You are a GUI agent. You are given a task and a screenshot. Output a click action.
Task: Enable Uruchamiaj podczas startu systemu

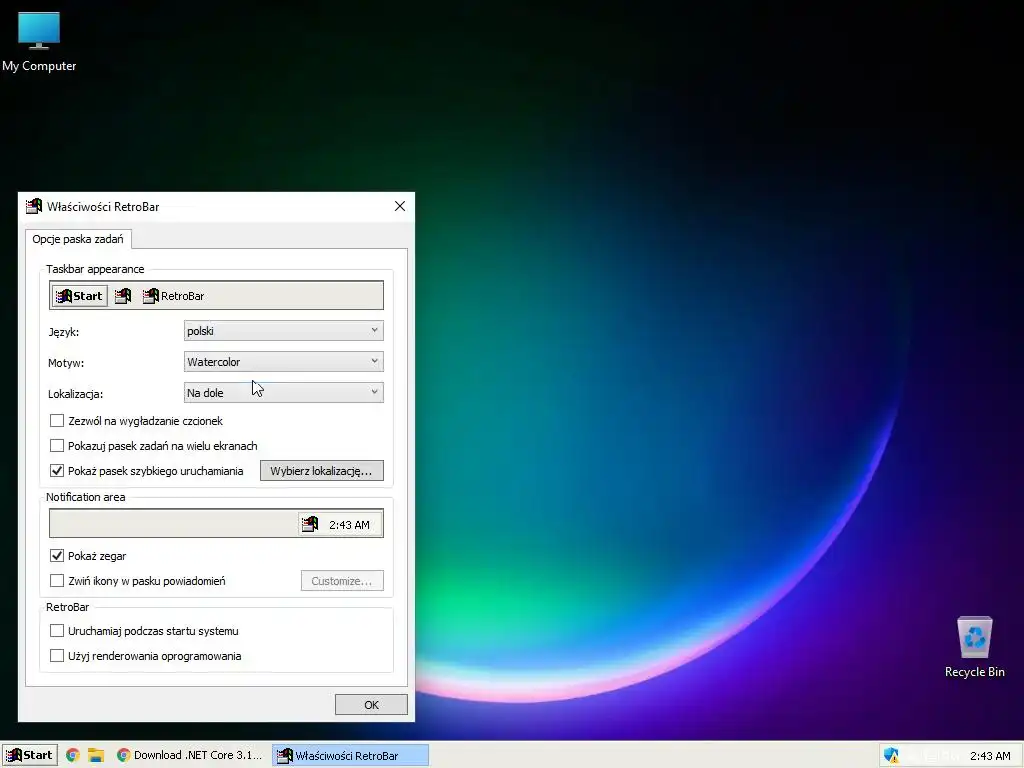pyautogui.click(x=57, y=631)
